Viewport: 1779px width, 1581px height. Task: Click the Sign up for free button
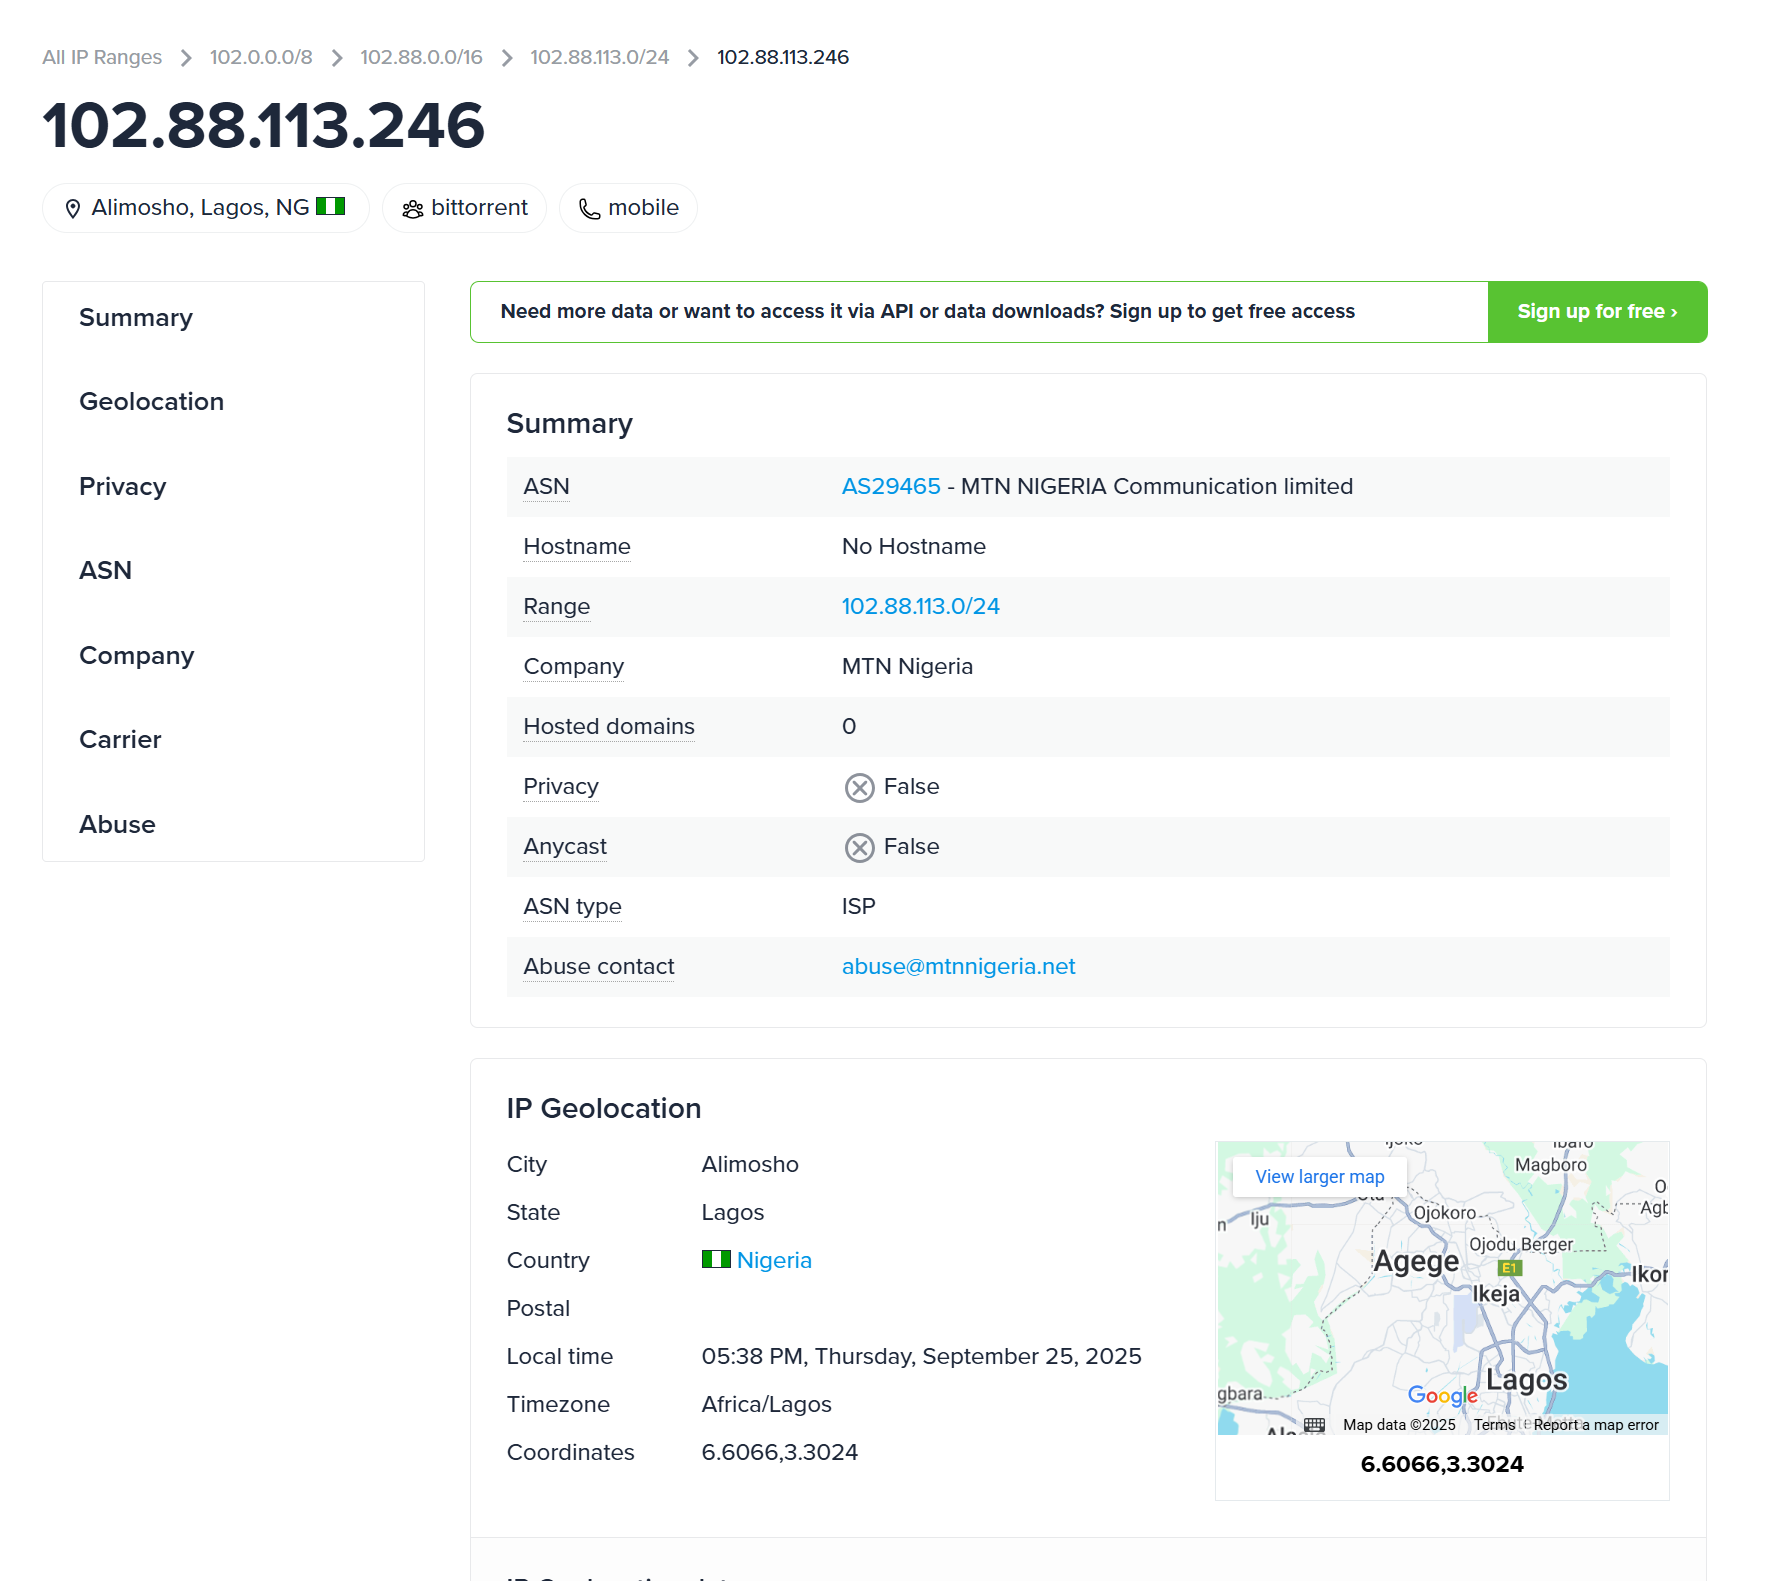tap(1597, 312)
